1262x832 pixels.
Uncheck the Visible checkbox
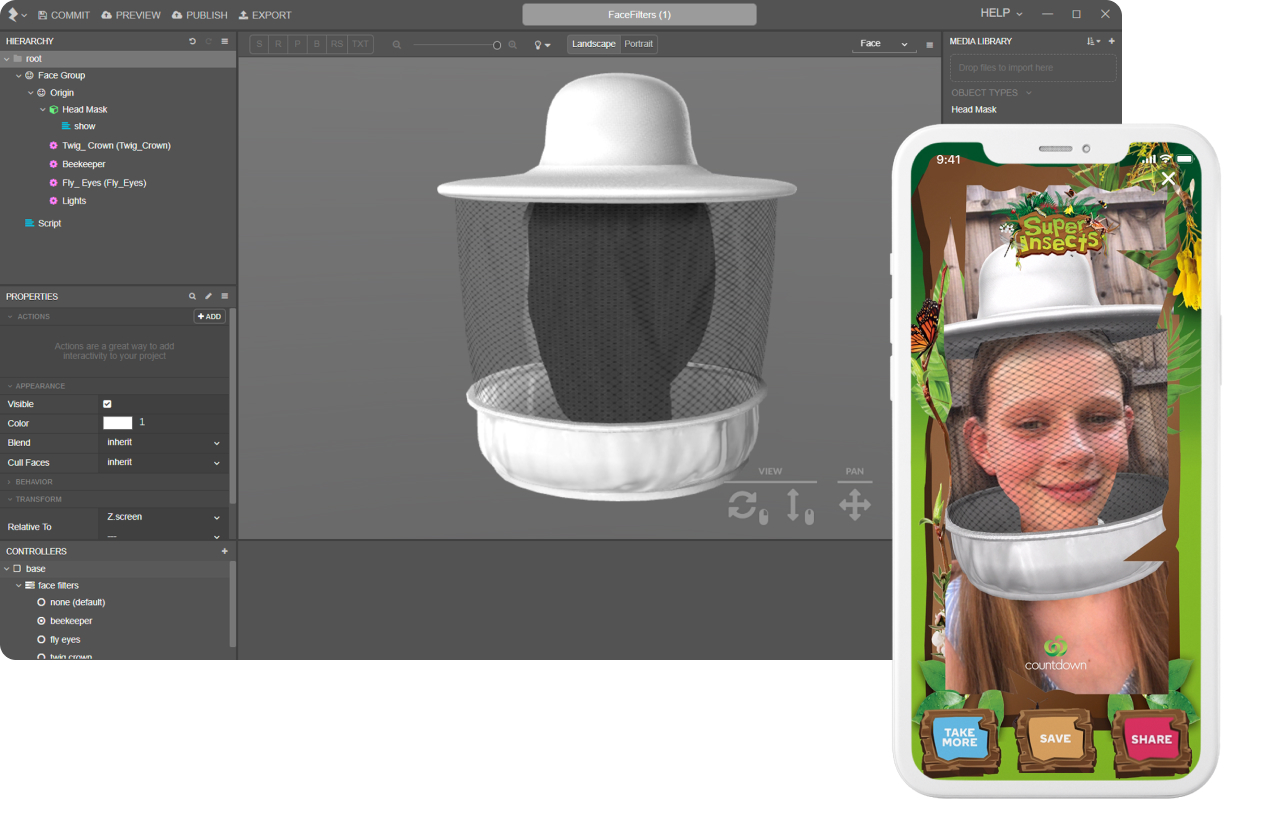107,404
